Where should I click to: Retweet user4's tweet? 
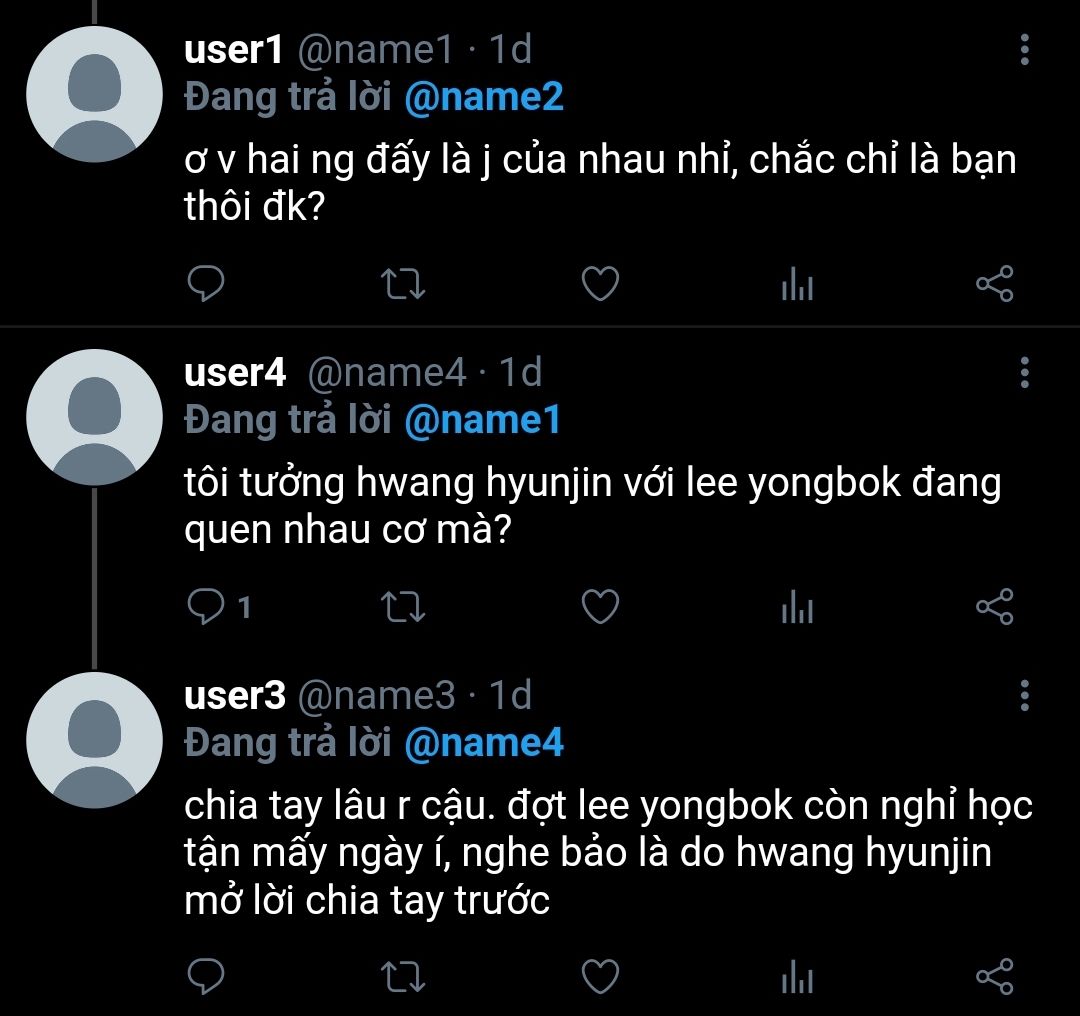[403, 607]
